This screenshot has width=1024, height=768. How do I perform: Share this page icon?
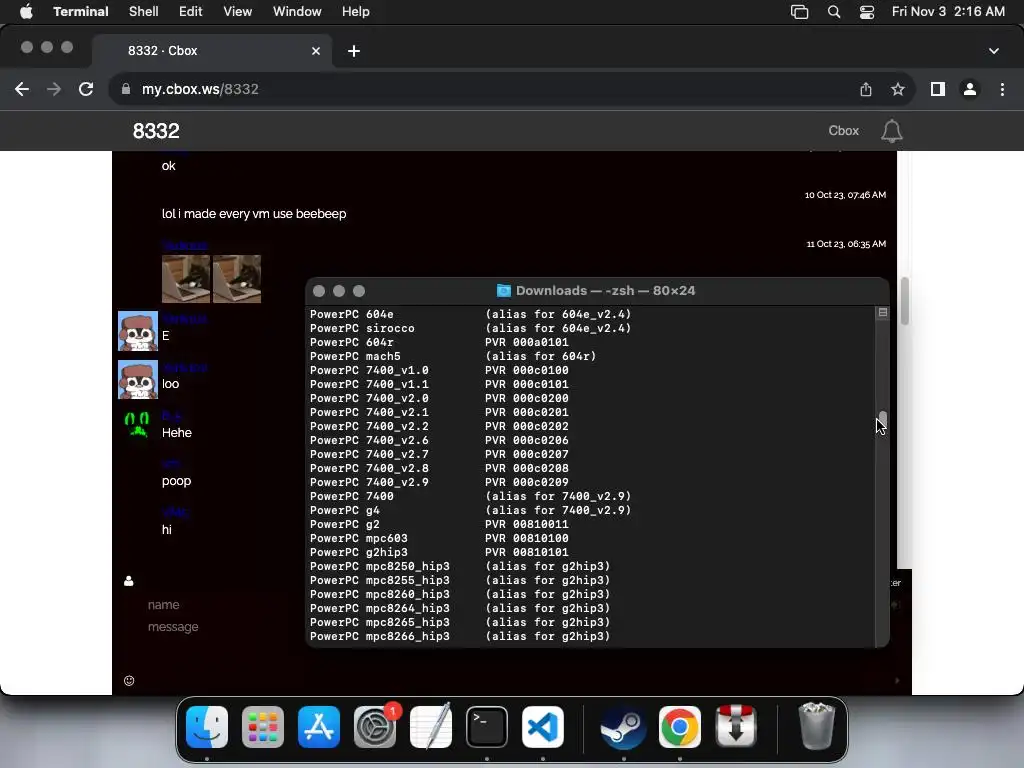point(866,89)
